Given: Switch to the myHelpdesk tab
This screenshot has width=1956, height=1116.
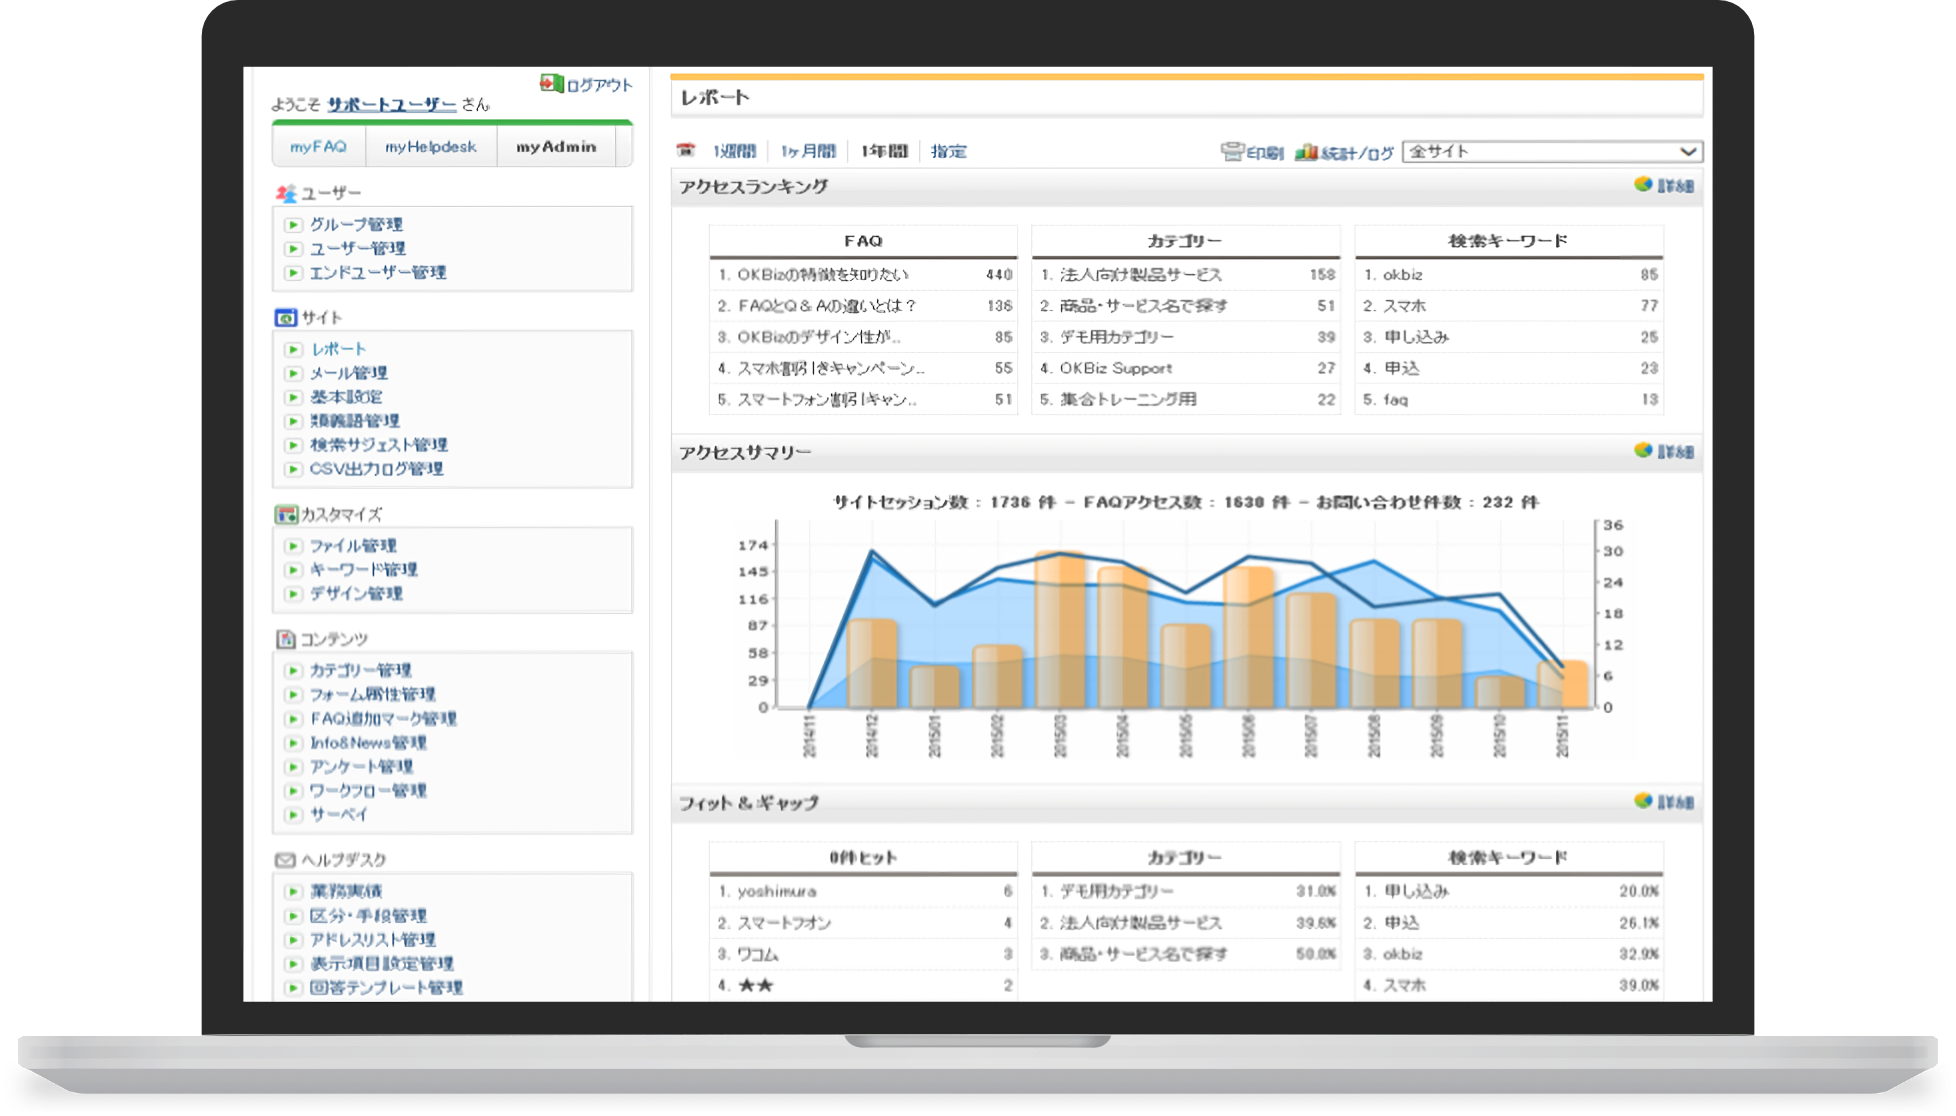Looking at the screenshot, I should coord(432,146).
